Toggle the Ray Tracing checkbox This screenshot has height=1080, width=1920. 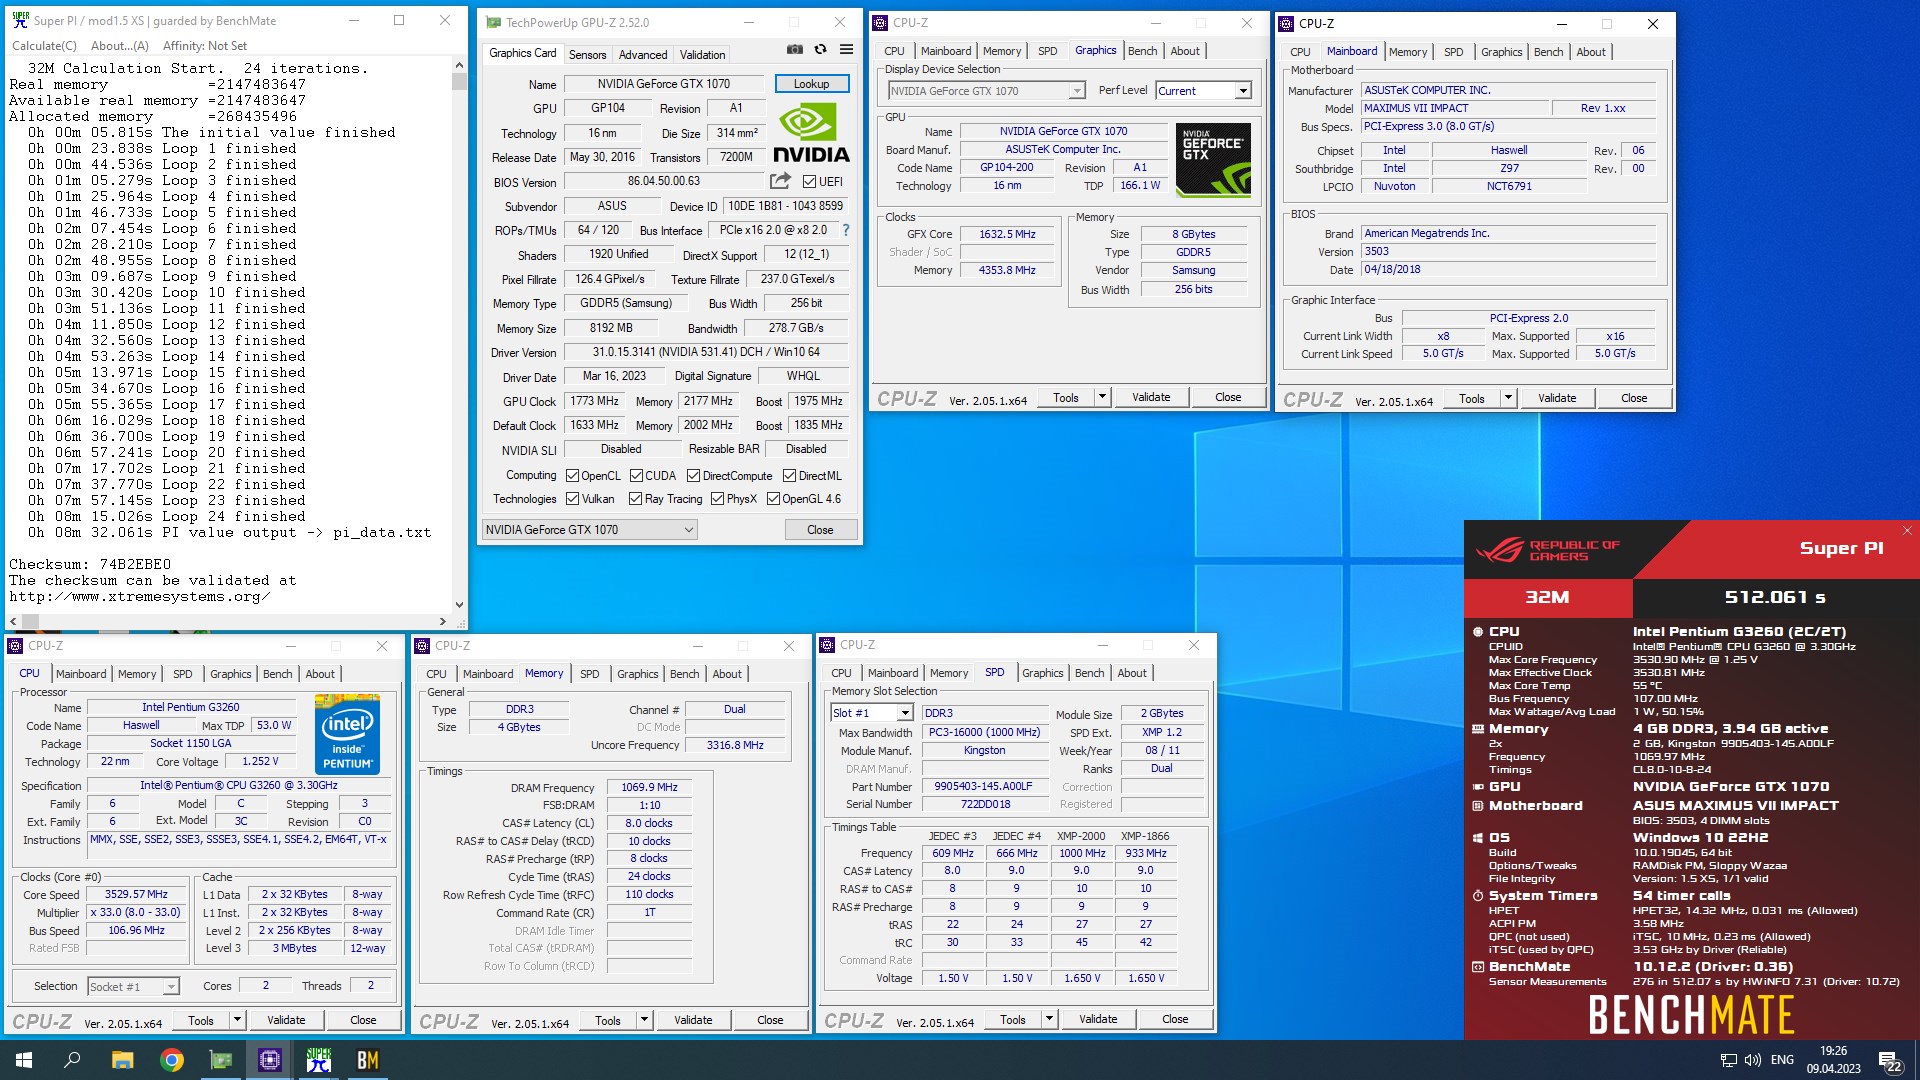[635, 499]
